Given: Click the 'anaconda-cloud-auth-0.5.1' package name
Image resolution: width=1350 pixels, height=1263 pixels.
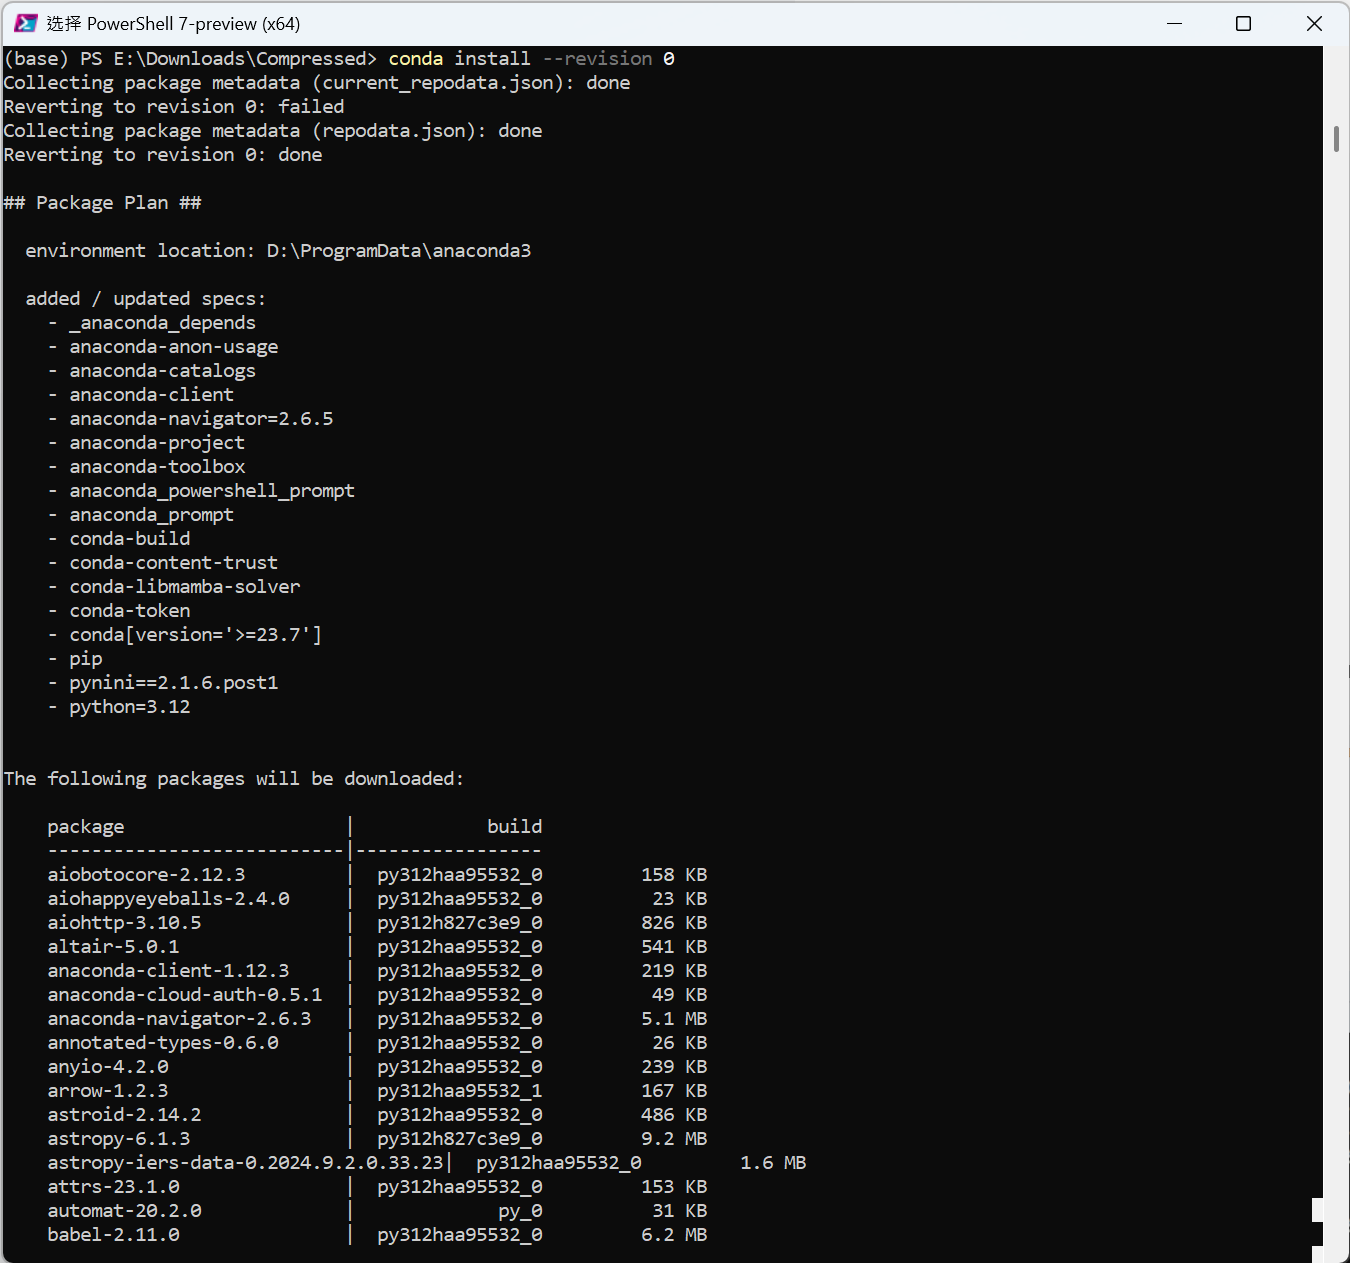Looking at the screenshot, I should tap(185, 995).
